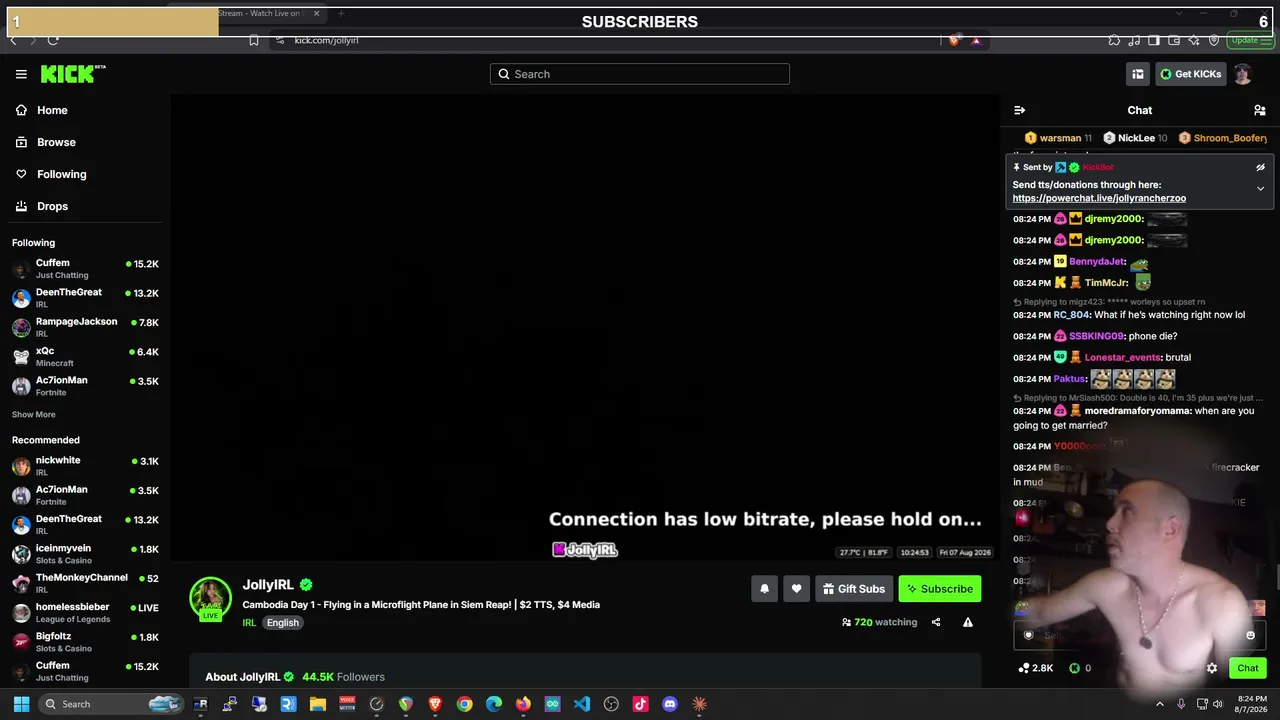Expand the Following list with Show More
The image size is (1280, 720).
tap(34, 414)
